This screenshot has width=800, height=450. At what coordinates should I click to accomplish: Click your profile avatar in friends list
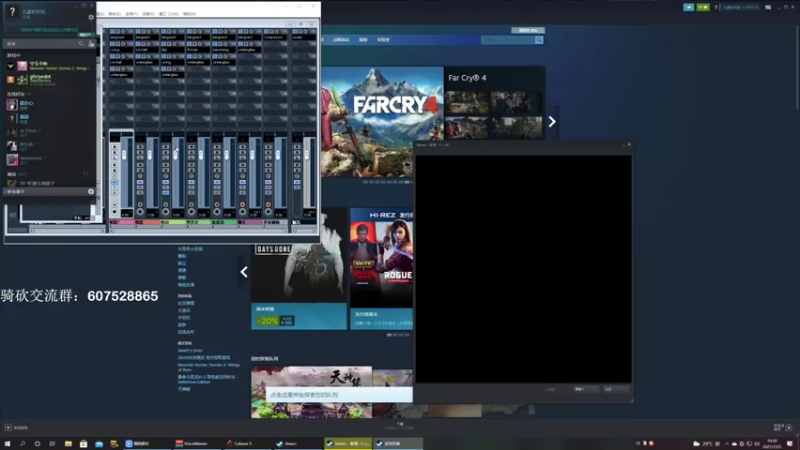pyautogui.click(x=12, y=11)
